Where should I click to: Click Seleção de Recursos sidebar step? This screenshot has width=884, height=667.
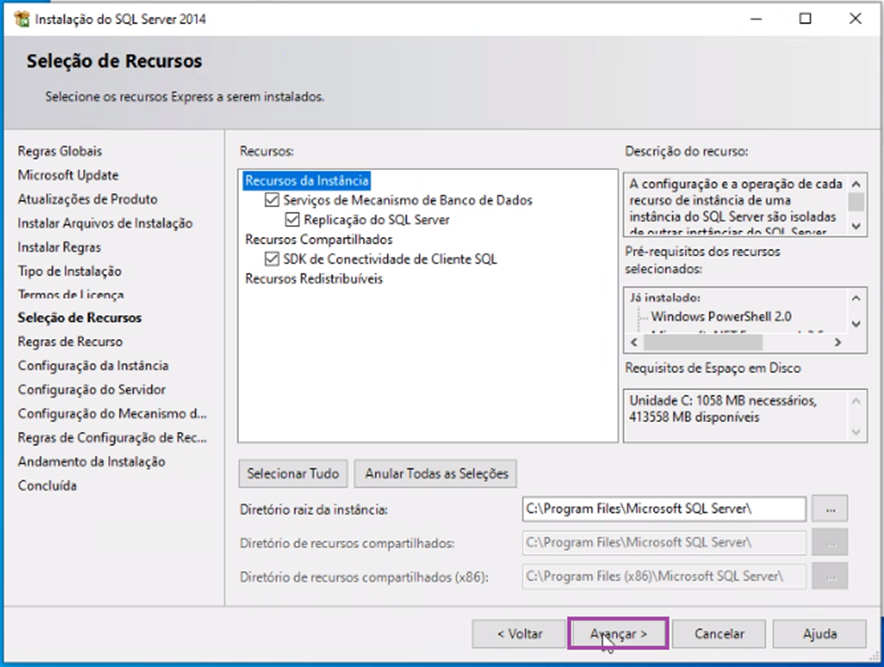tap(79, 318)
